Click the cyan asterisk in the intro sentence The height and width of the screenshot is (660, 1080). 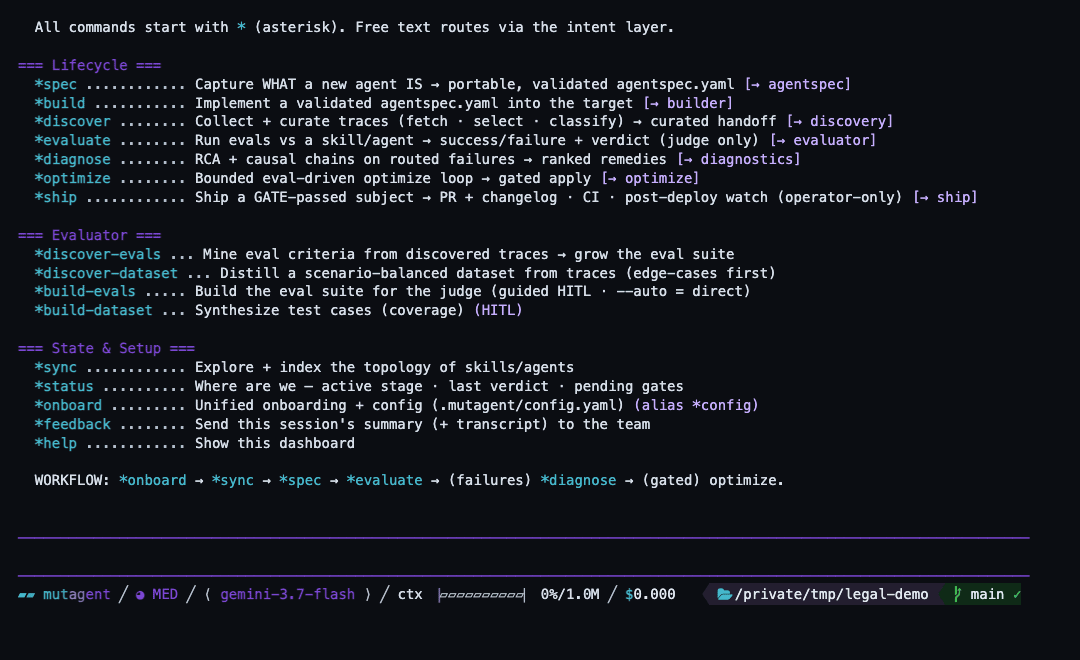241,28
